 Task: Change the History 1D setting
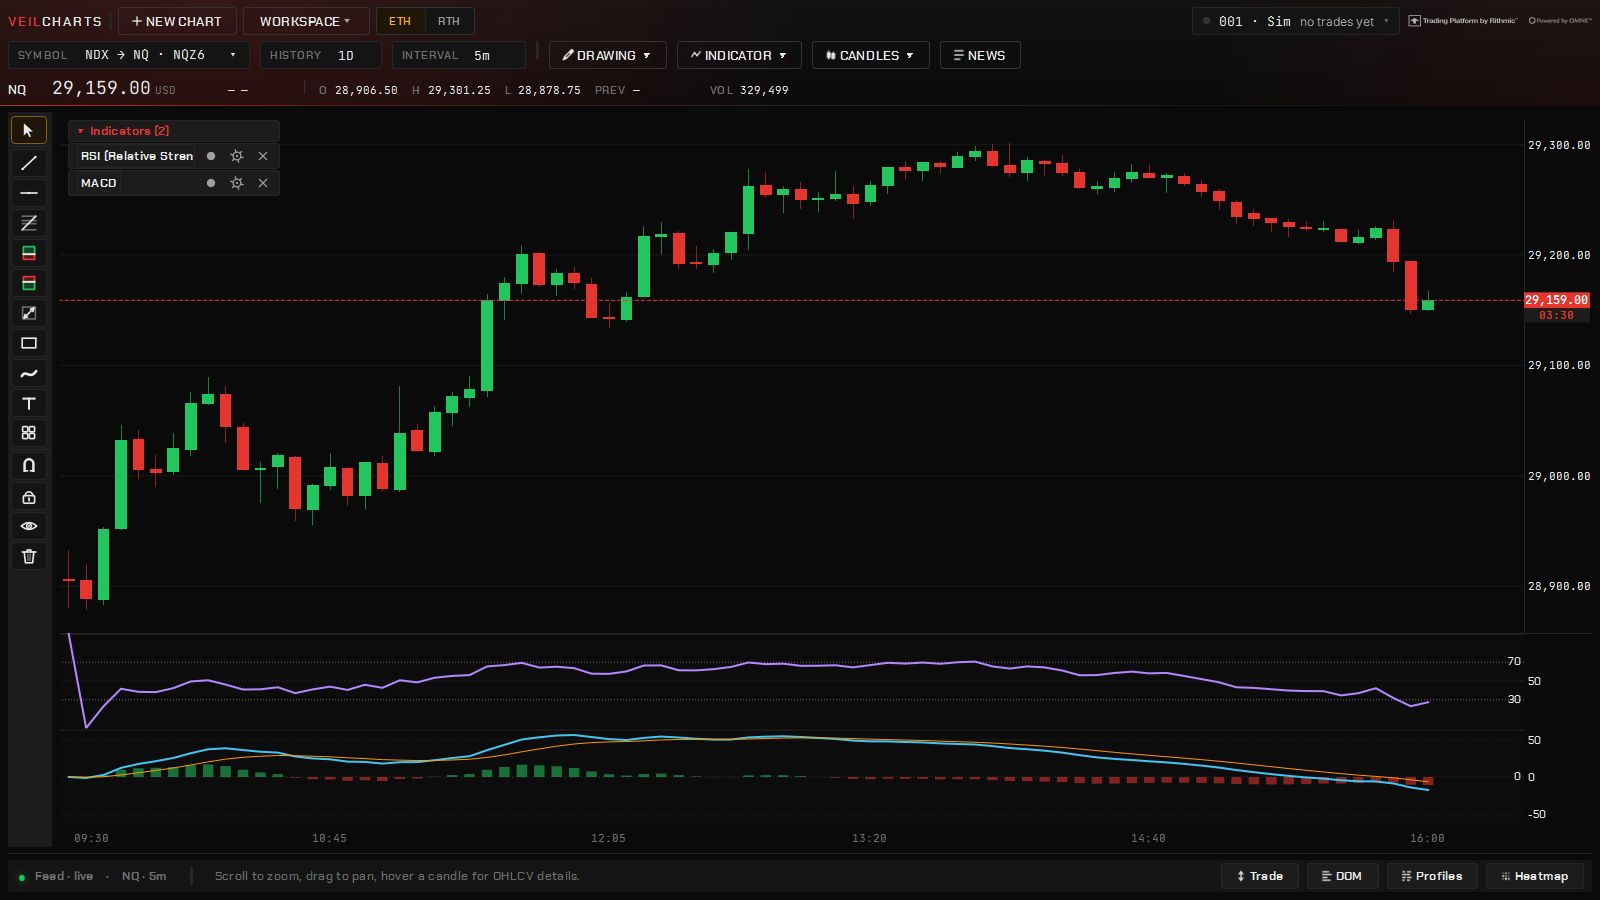click(320, 55)
